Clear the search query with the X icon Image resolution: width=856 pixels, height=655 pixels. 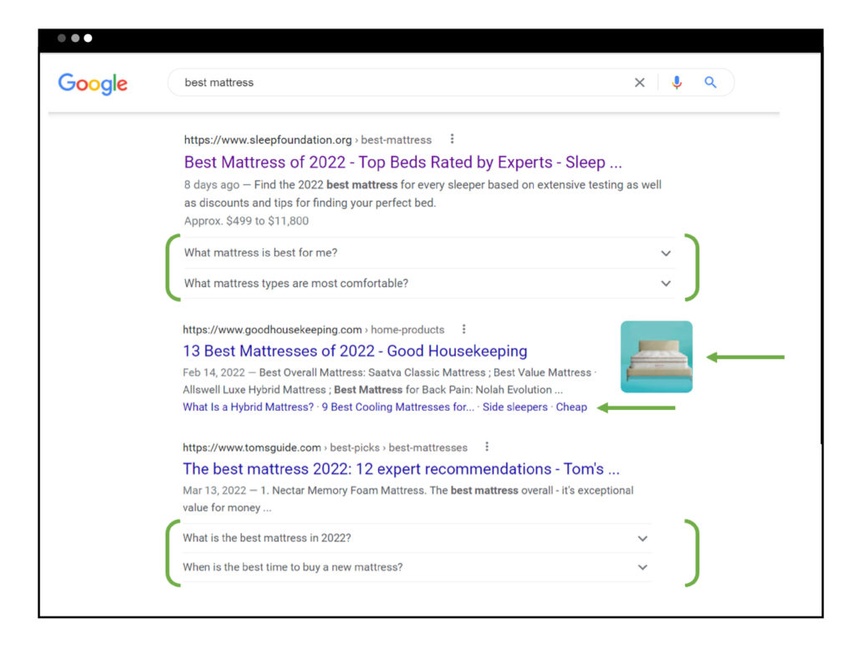640,82
